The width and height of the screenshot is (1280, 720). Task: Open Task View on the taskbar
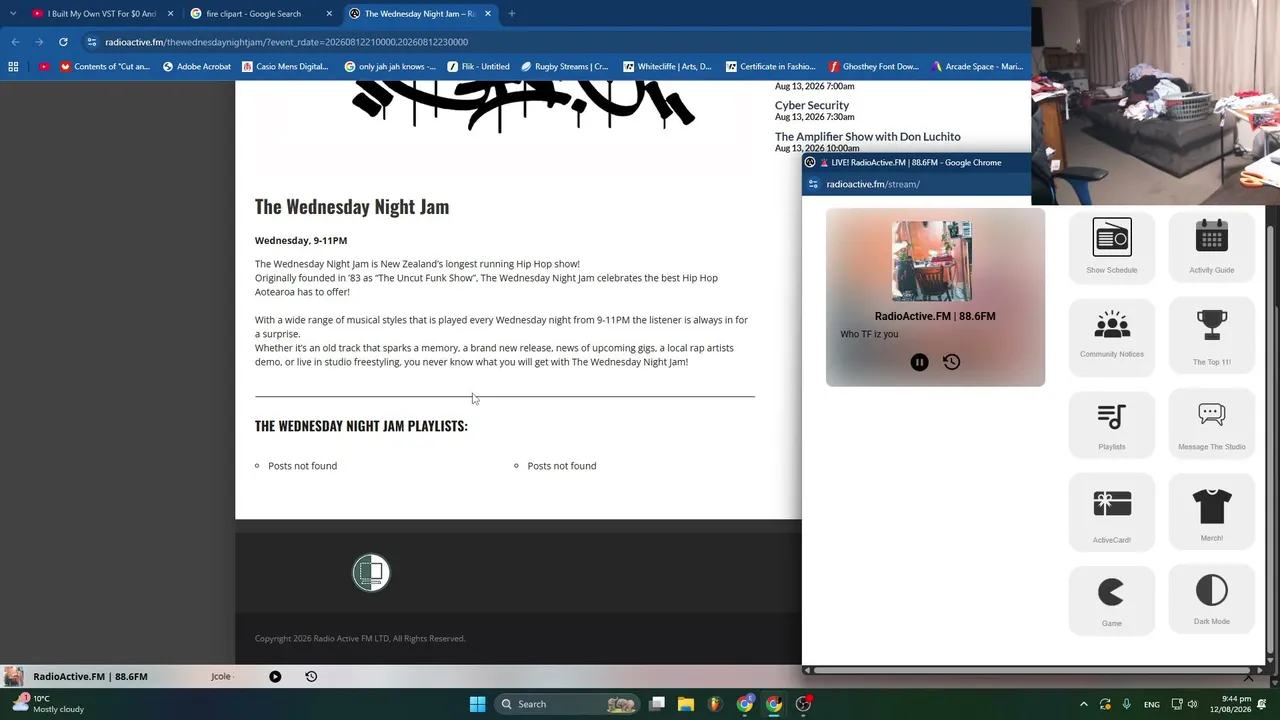[x=657, y=704]
